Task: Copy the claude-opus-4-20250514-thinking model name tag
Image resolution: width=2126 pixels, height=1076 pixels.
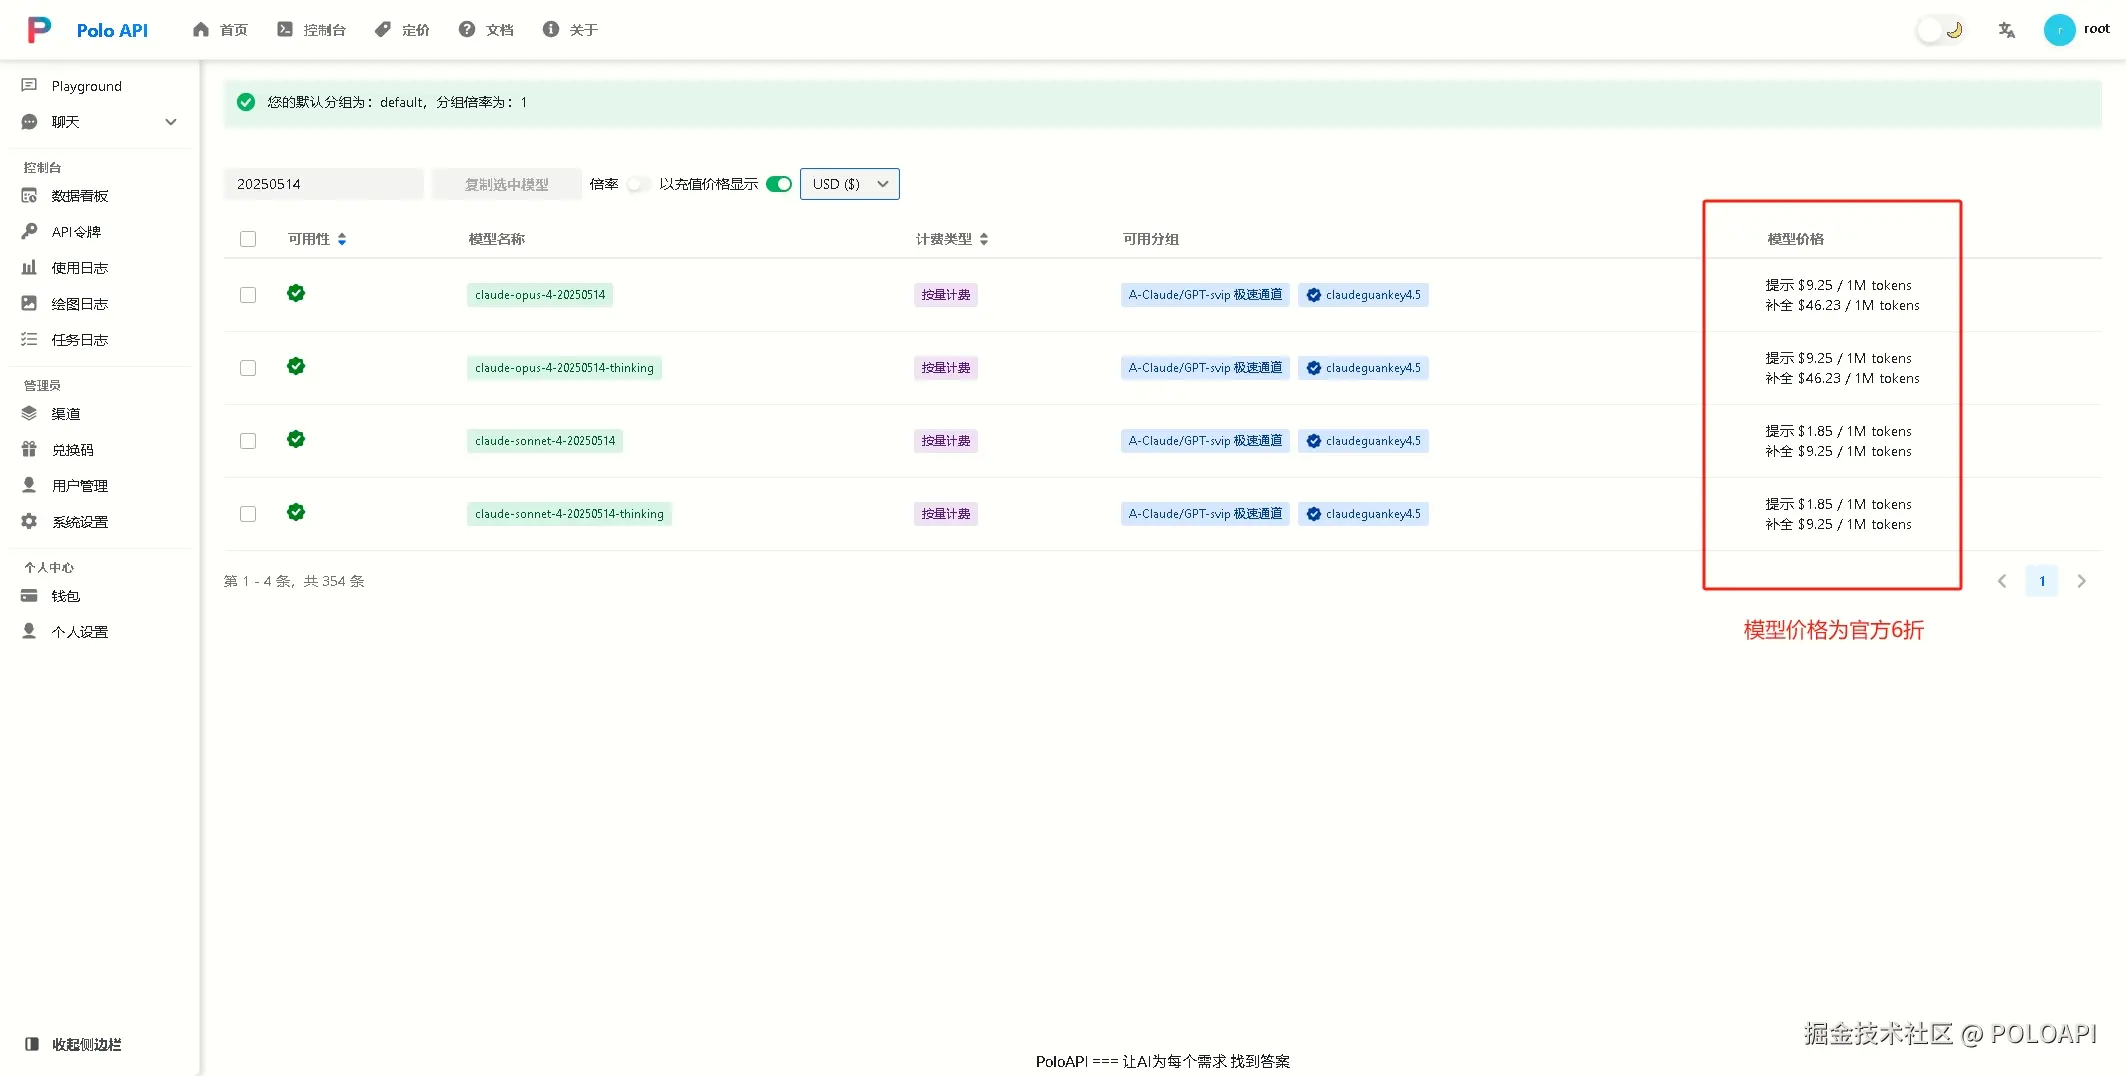Action: (x=564, y=368)
